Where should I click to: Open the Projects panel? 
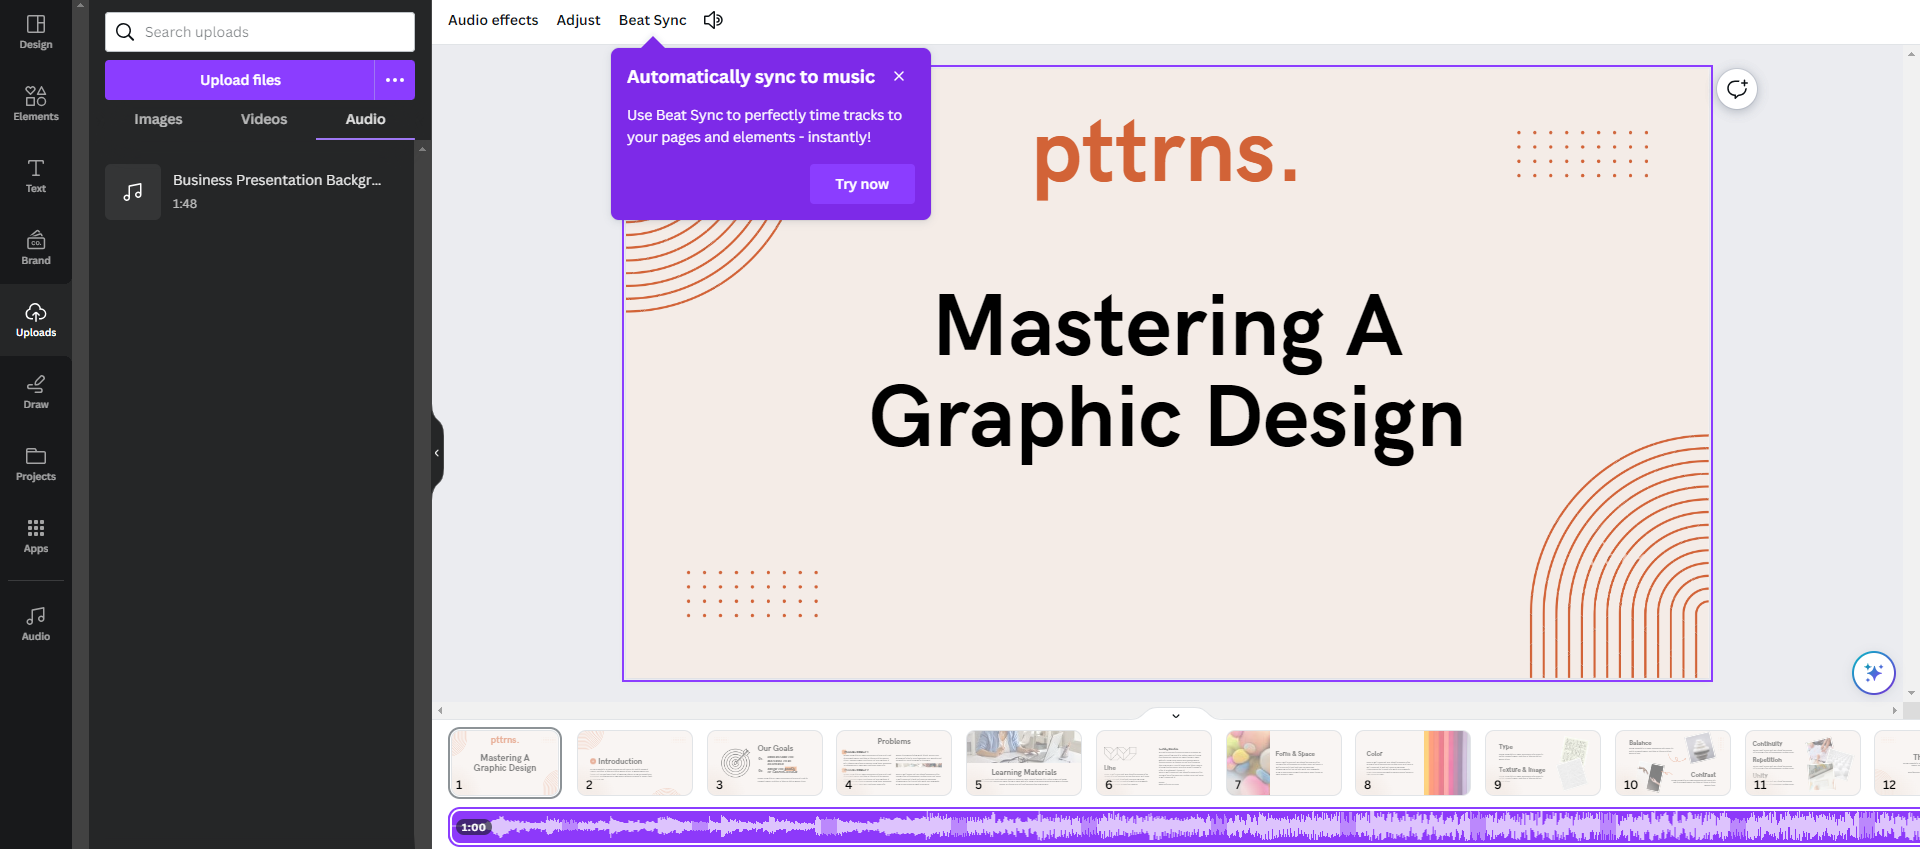click(36, 464)
